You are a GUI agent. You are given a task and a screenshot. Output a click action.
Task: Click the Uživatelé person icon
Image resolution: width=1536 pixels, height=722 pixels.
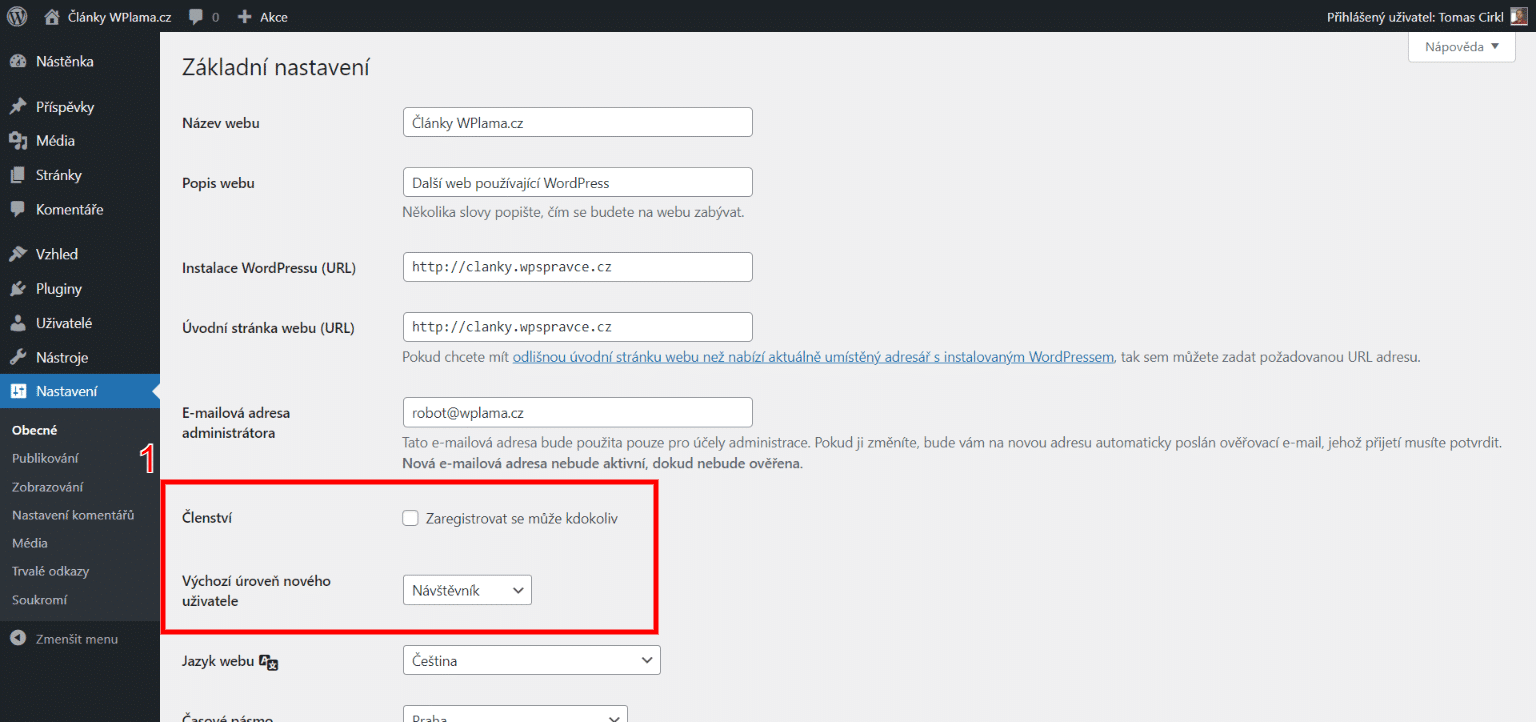click(18, 323)
